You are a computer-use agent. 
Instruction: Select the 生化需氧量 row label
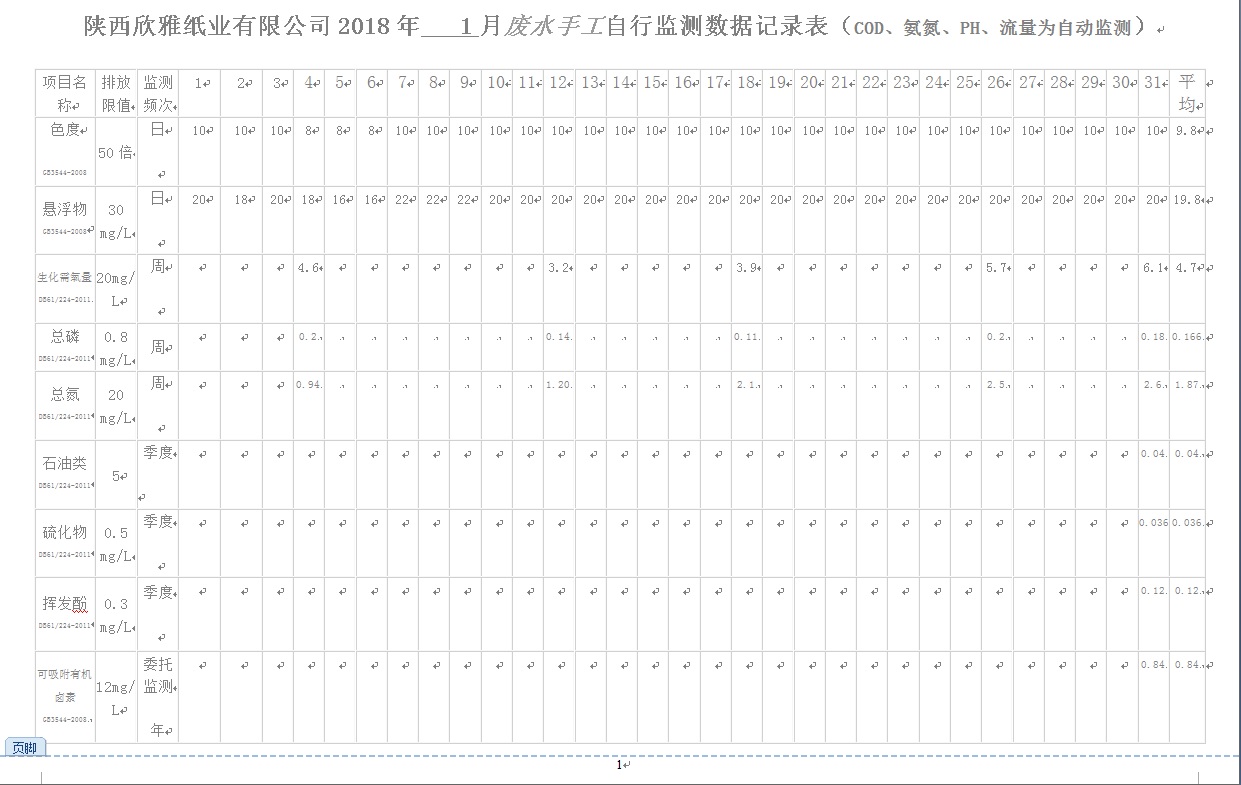click(x=66, y=278)
